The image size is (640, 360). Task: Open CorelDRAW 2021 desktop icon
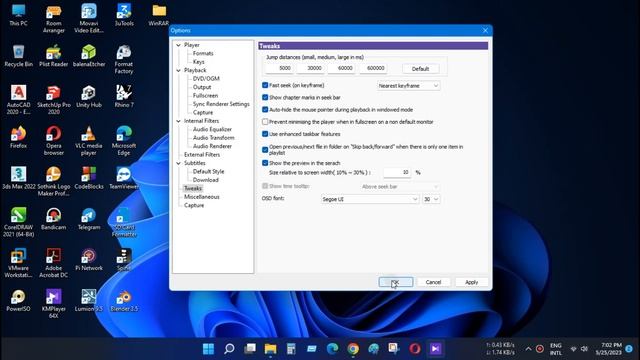[18, 222]
